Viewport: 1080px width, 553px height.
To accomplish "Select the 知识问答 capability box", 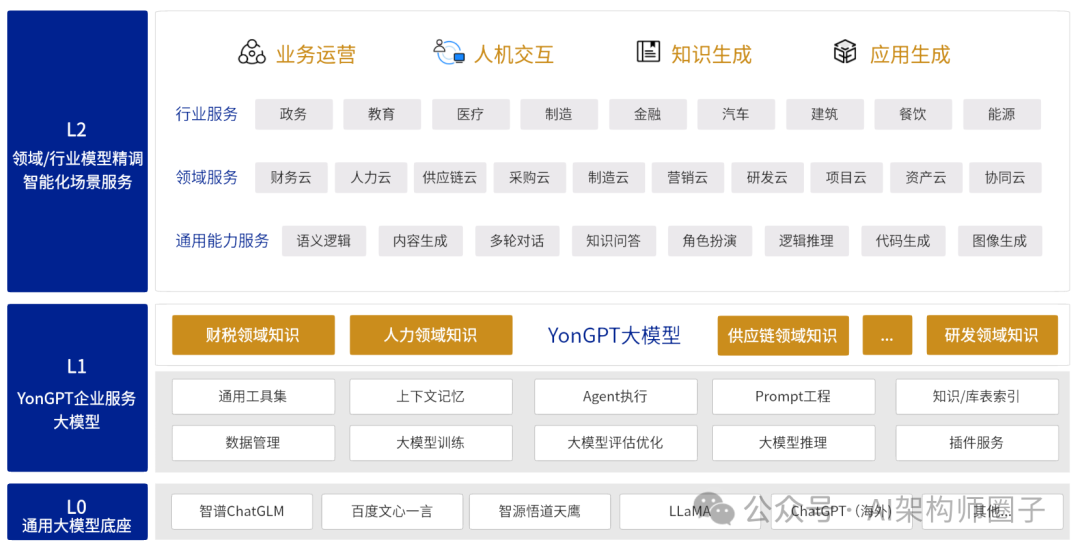I will (x=614, y=241).
